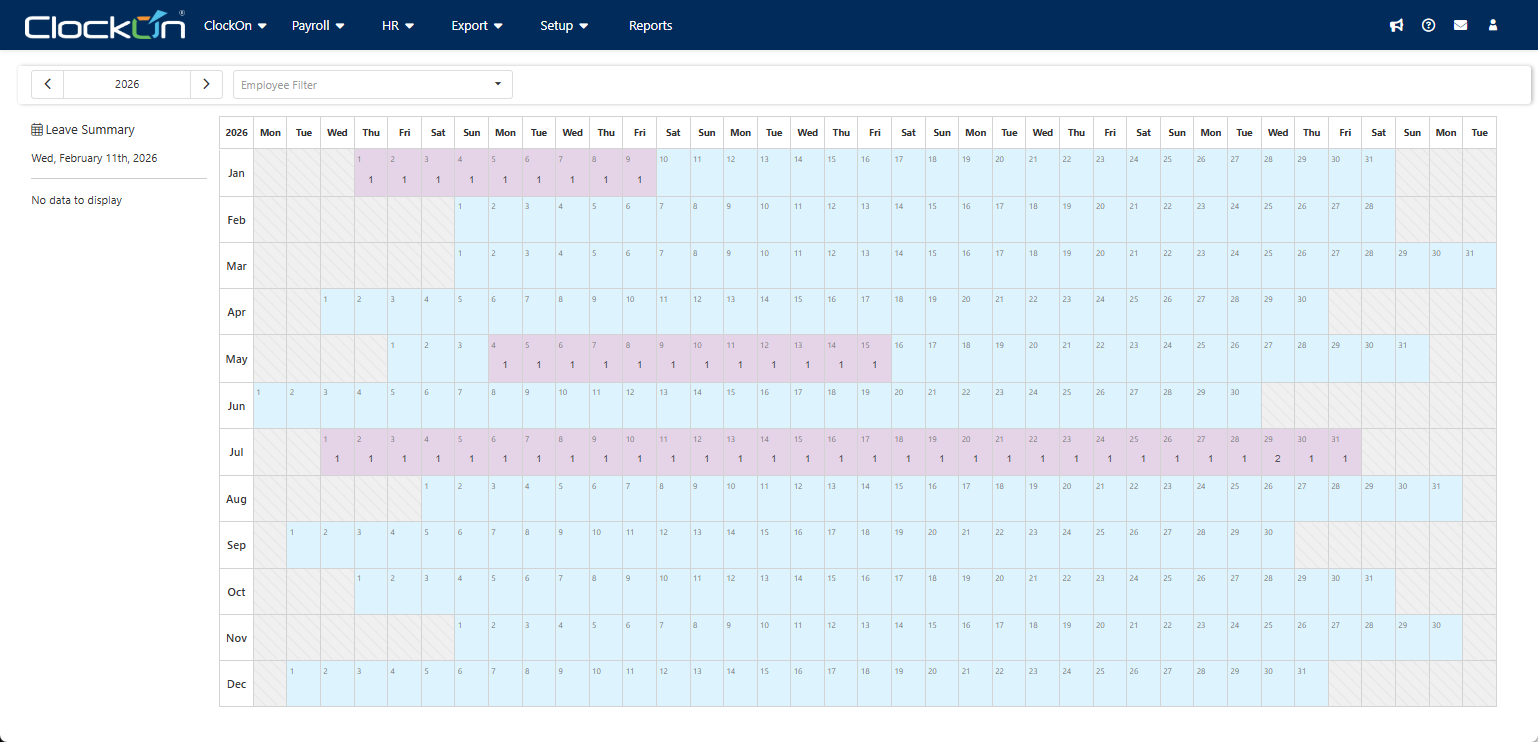
Task: Select July 1 leave cell
Action: click(x=338, y=452)
